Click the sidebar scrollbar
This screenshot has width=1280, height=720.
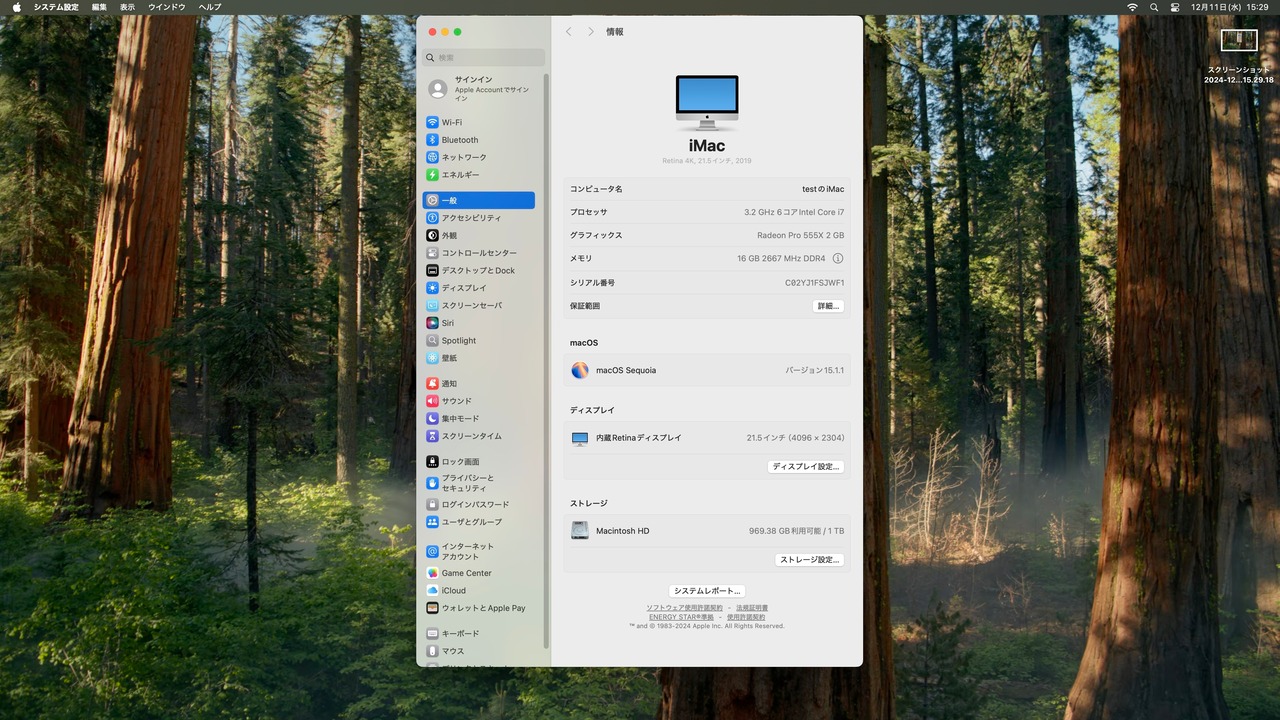tap(546, 359)
